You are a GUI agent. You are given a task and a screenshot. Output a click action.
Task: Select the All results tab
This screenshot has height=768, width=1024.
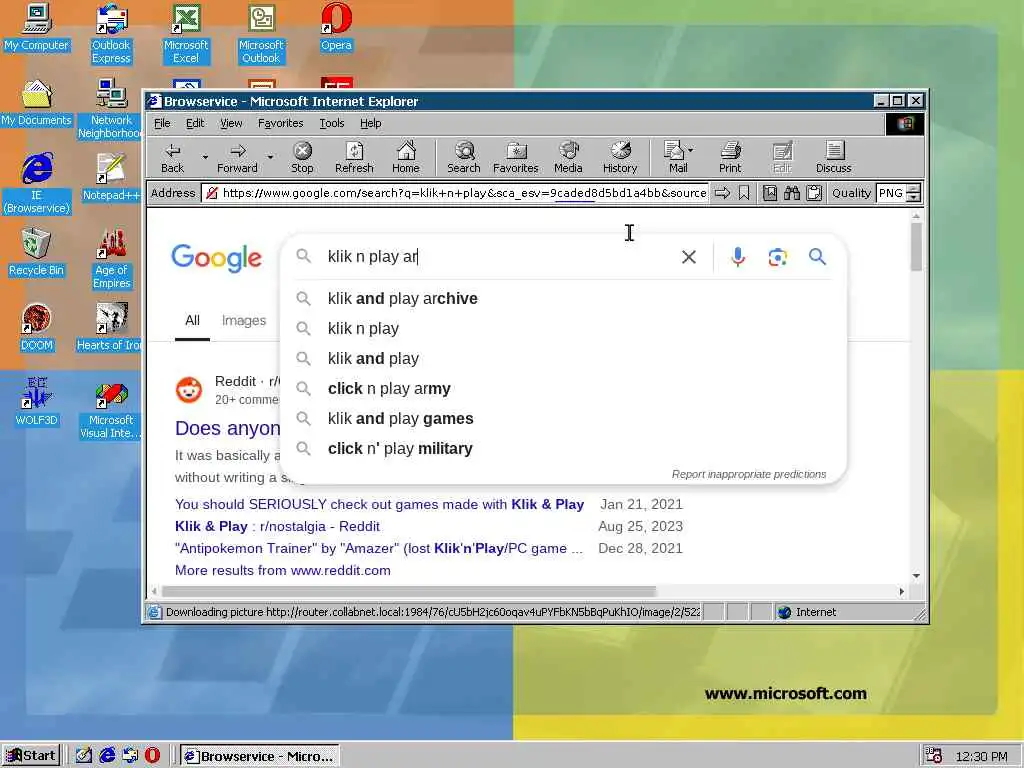coord(192,321)
